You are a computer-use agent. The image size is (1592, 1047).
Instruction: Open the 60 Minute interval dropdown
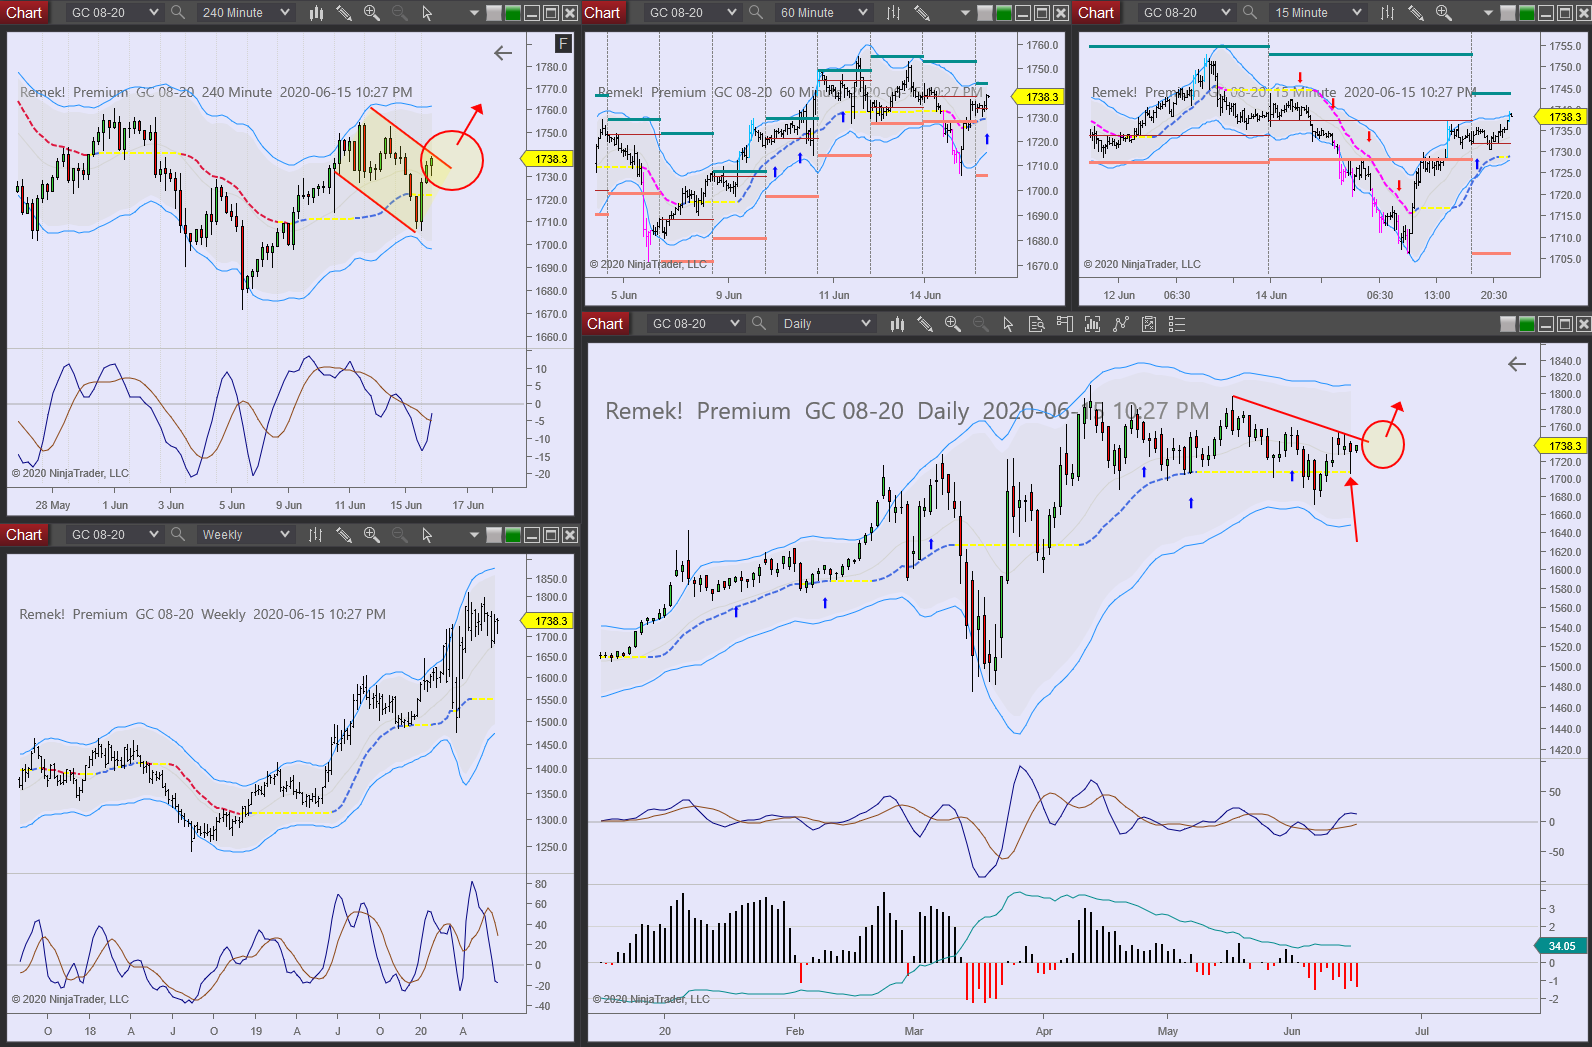coord(823,13)
